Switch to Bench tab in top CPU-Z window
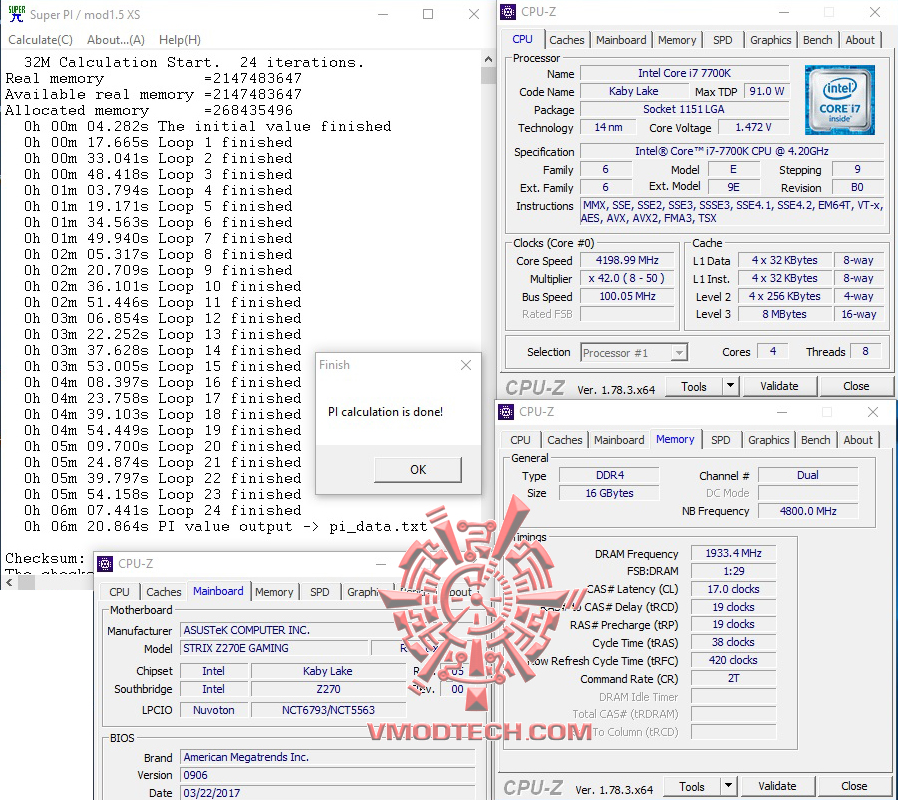The width and height of the screenshot is (898, 800). click(817, 40)
